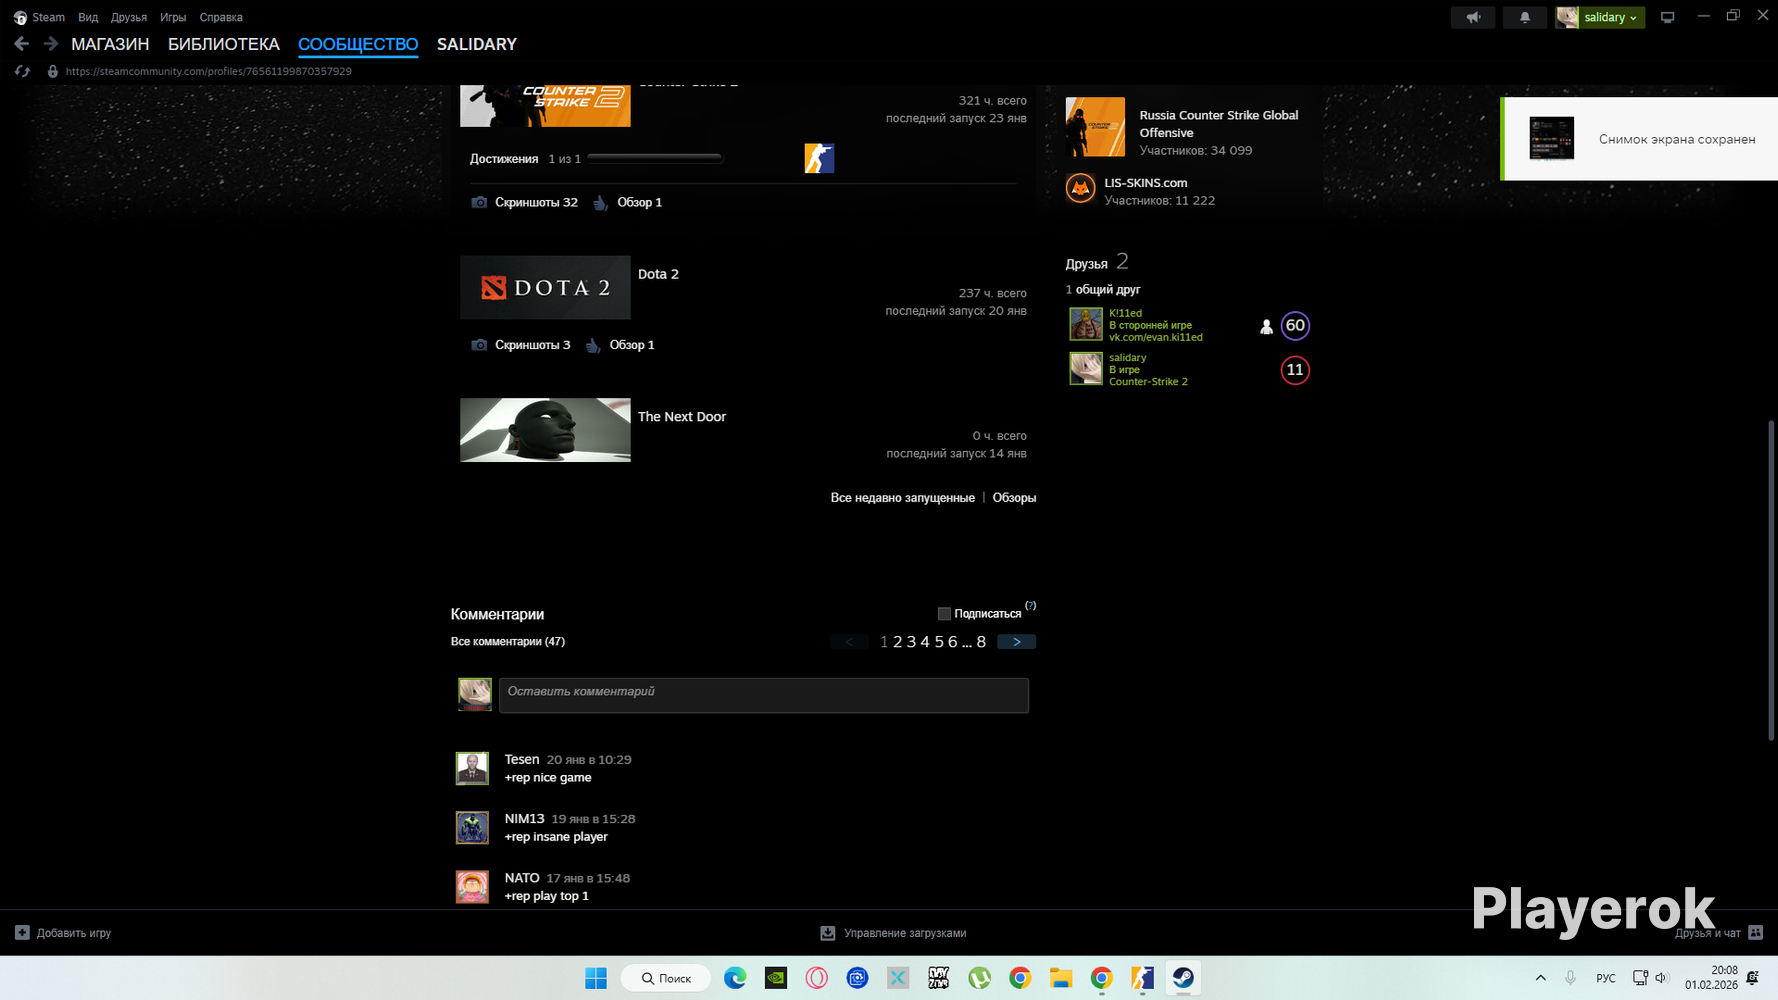Image resolution: width=1778 pixels, height=1000 pixels.
Task: Click the achievements progress bar
Action: tap(655, 159)
